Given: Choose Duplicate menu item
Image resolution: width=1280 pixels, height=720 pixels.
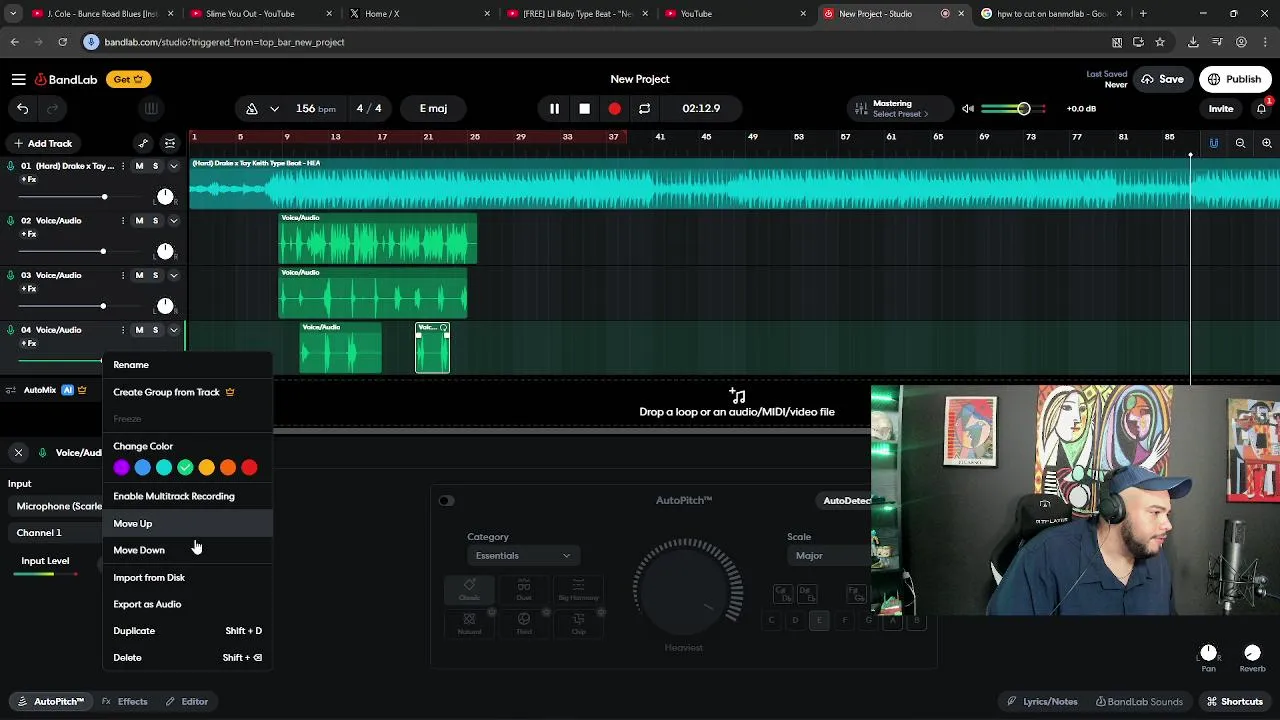Looking at the screenshot, I should [187, 631].
